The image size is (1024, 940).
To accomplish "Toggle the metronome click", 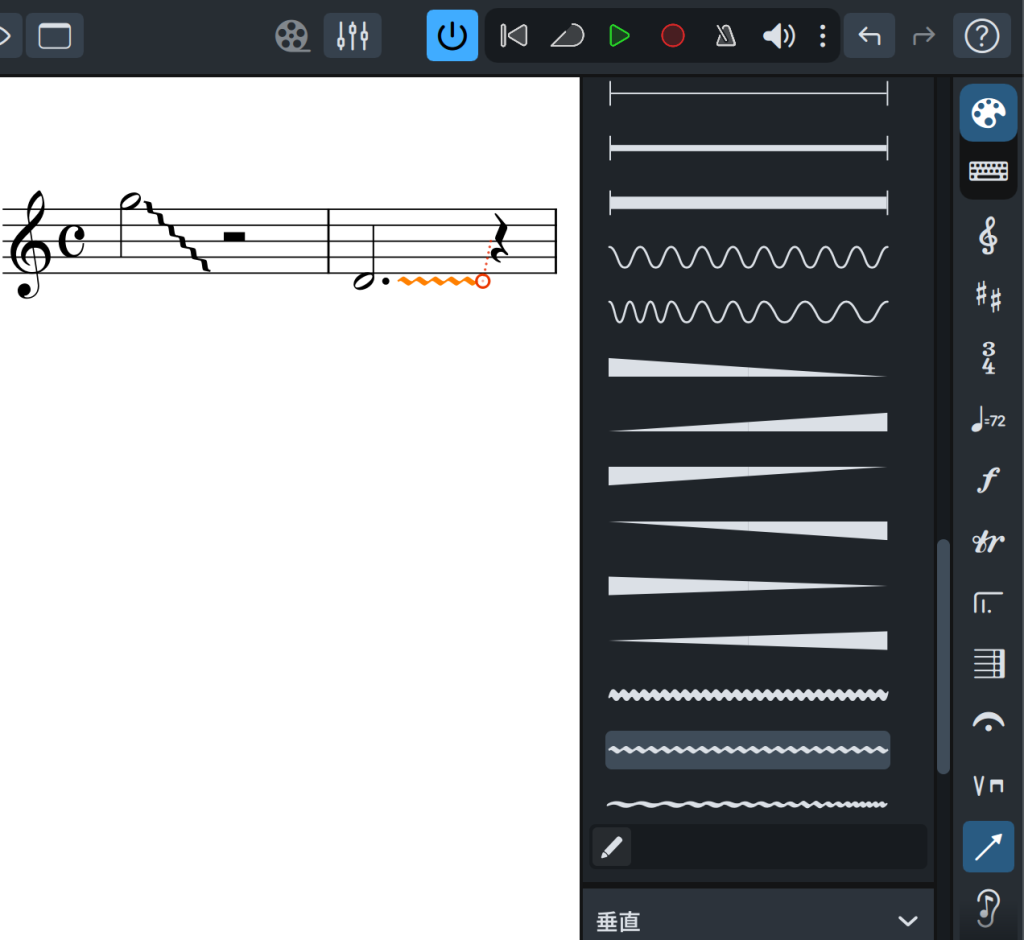I will 725,36.
